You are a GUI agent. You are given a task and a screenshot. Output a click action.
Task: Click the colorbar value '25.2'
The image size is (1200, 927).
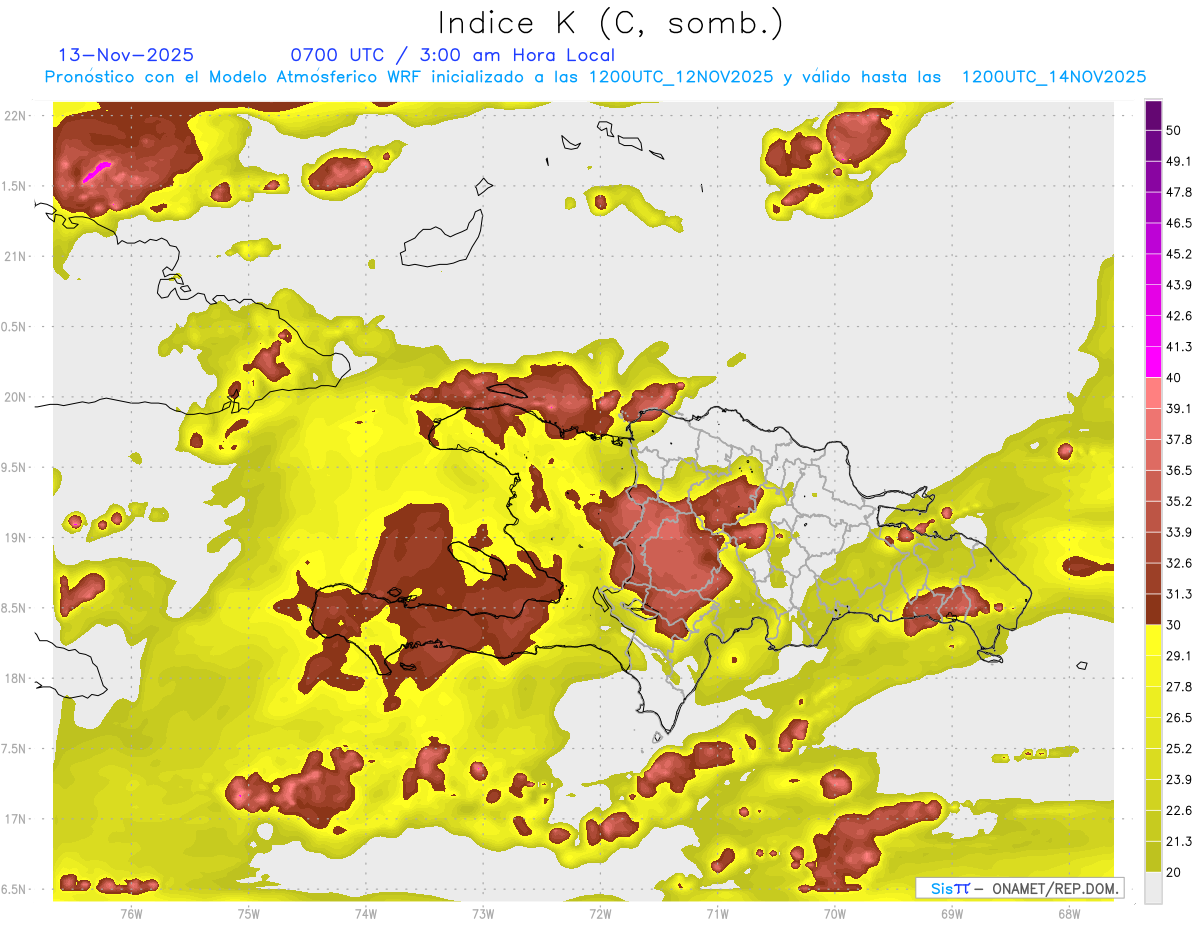[1179, 749]
